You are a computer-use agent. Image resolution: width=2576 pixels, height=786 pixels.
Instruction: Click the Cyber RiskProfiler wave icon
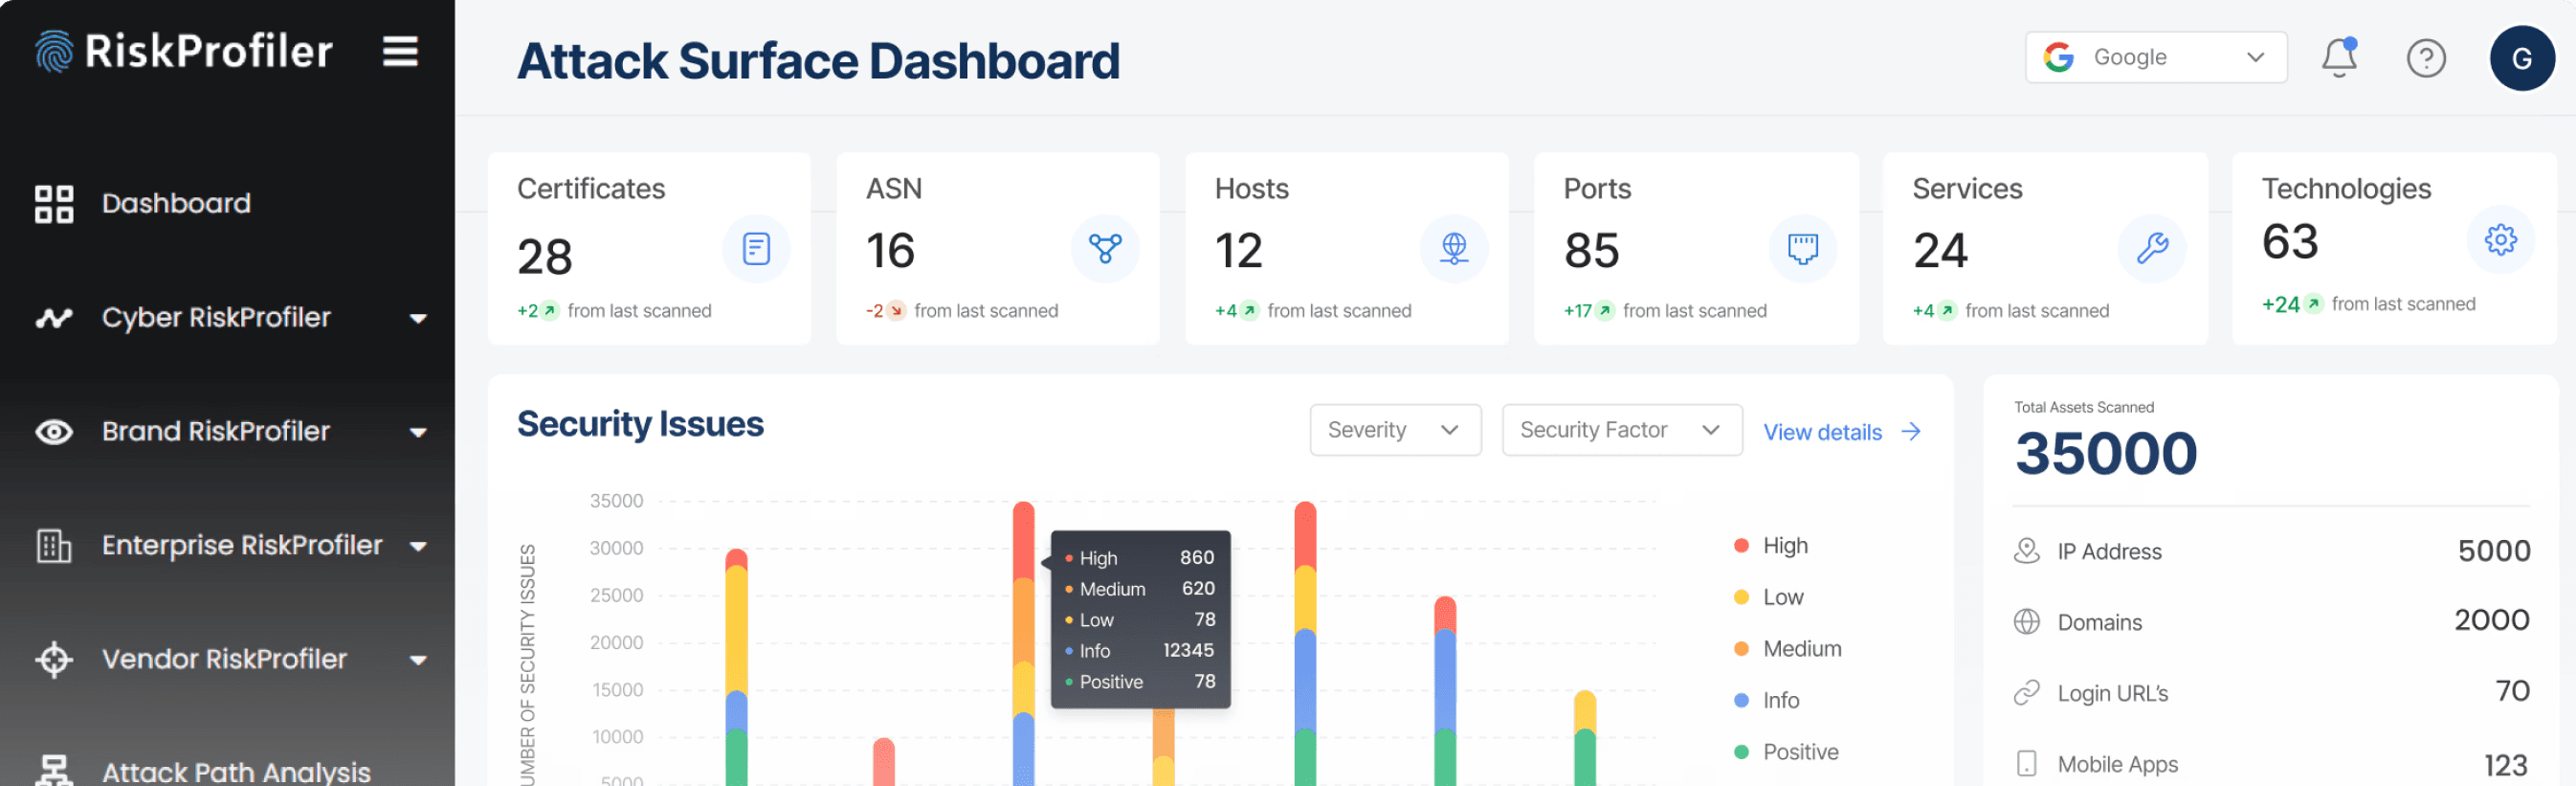[54, 318]
